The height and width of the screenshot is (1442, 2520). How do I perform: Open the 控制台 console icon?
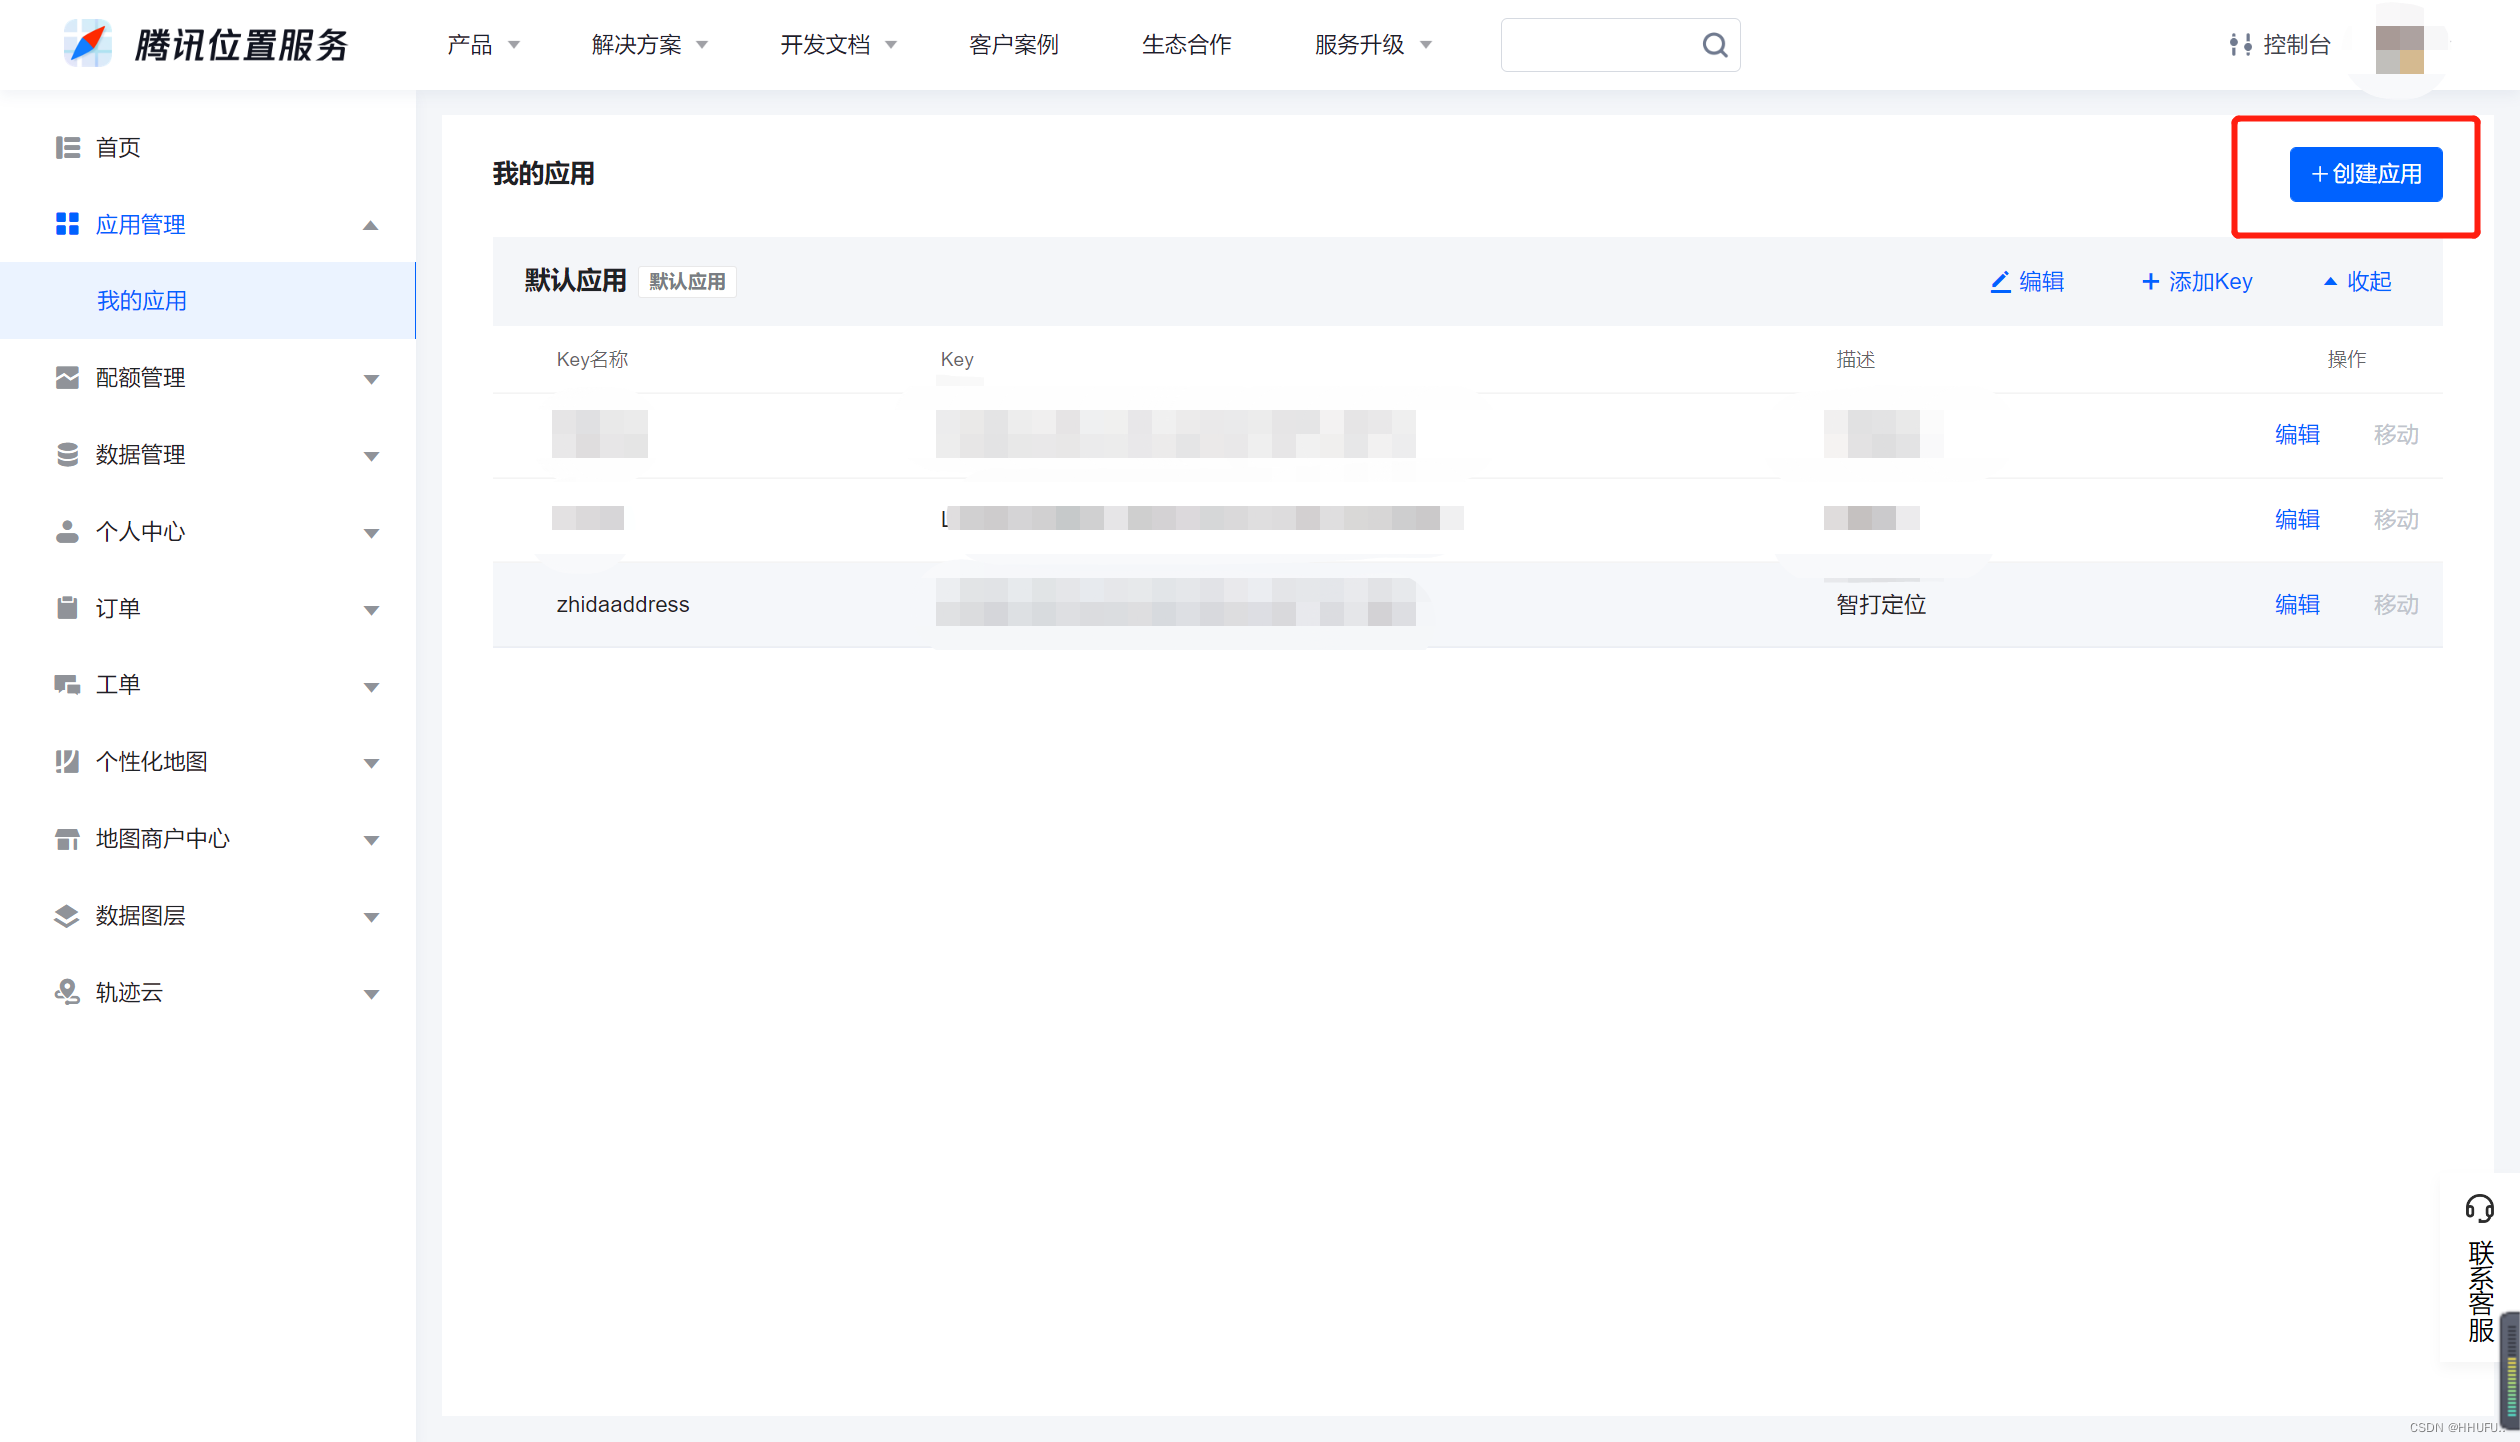(2240, 45)
